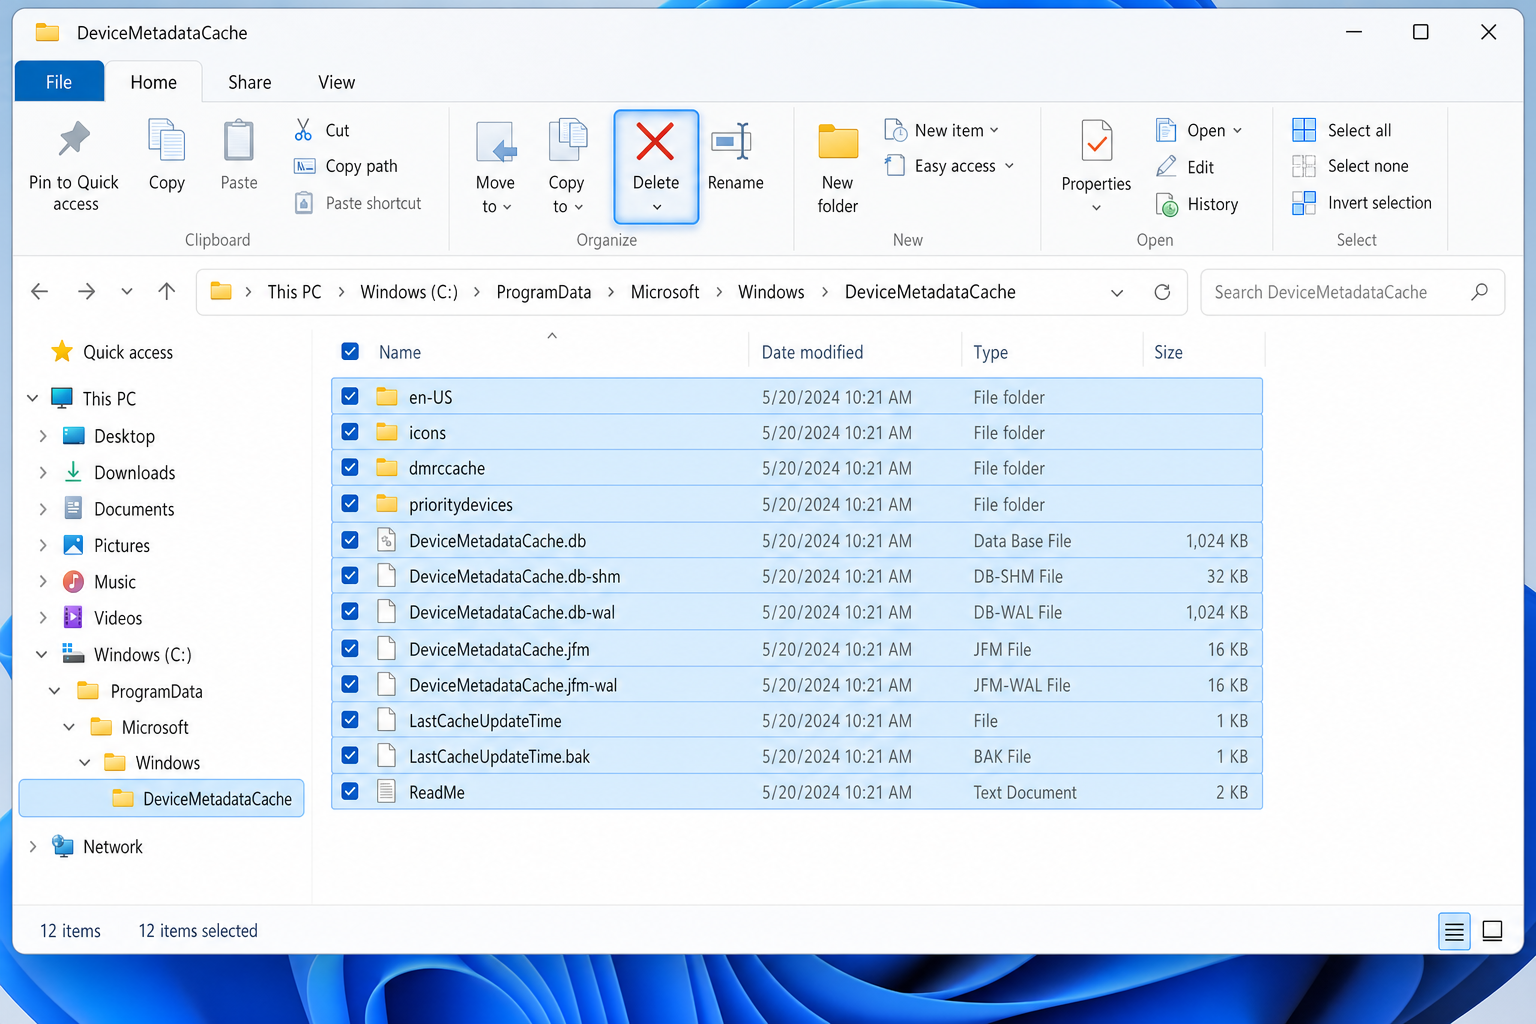This screenshot has width=1536, height=1024.
Task: Refresh the current folder view
Action: click(x=1162, y=292)
